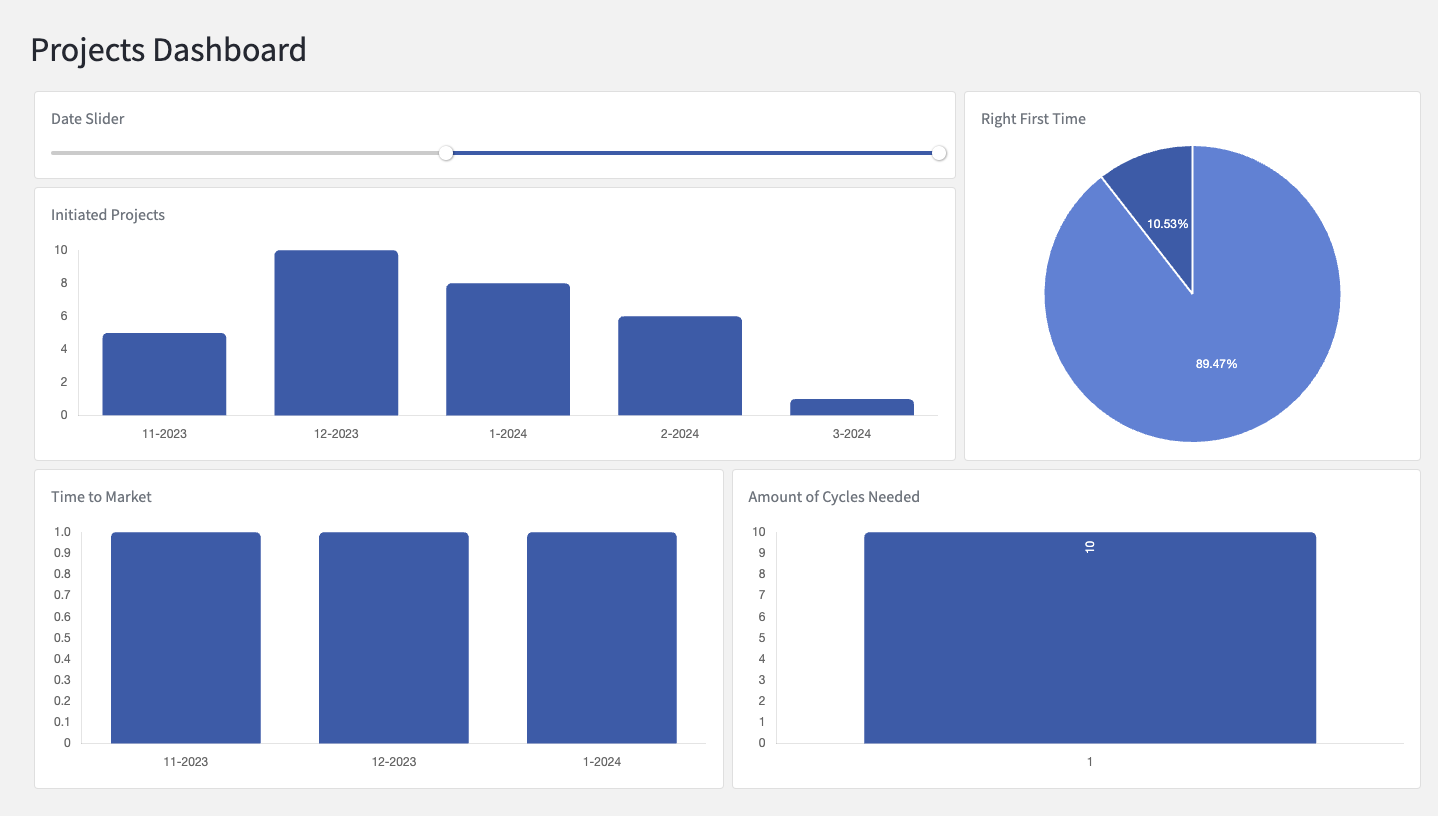Select the 2-2024 bar in Initiated Projects
Image resolution: width=1438 pixels, height=816 pixels.
(680, 366)
